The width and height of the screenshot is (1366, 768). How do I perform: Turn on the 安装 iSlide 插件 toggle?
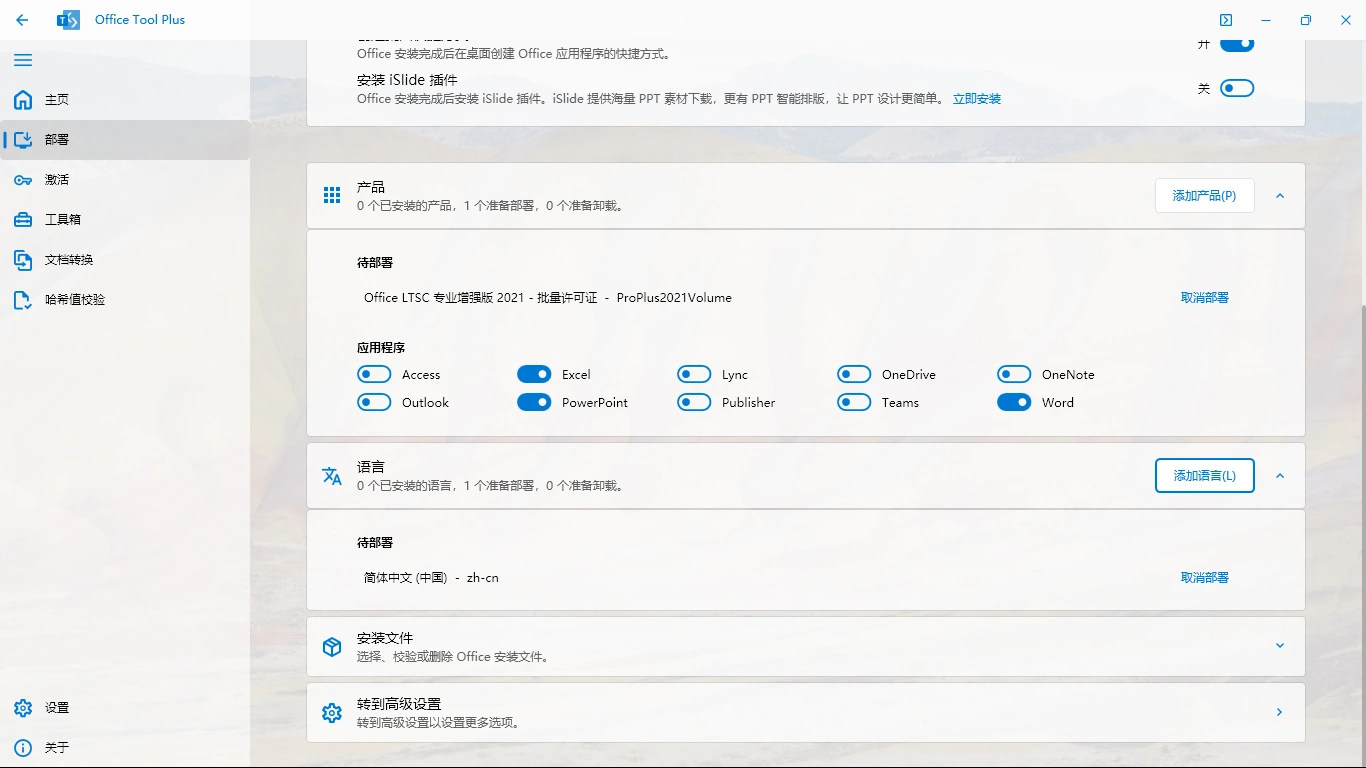coord(1237,88)
